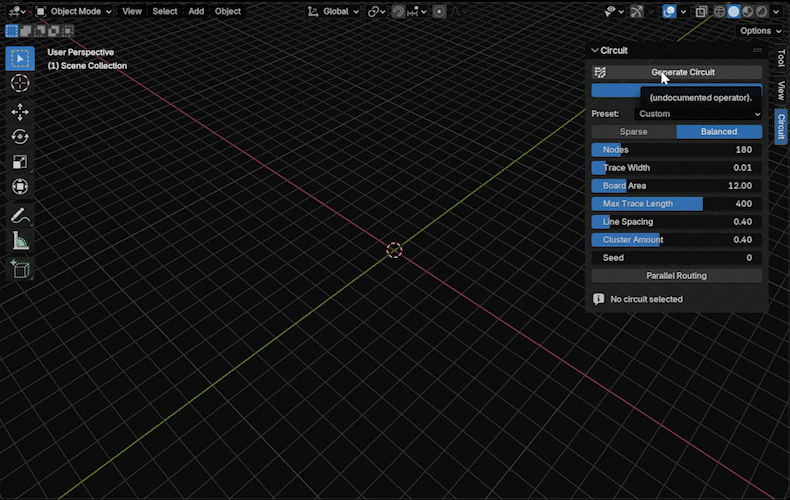Click the info icon beside No circuit selected
Screen dimensions: 790x500
tap(599, 299)
